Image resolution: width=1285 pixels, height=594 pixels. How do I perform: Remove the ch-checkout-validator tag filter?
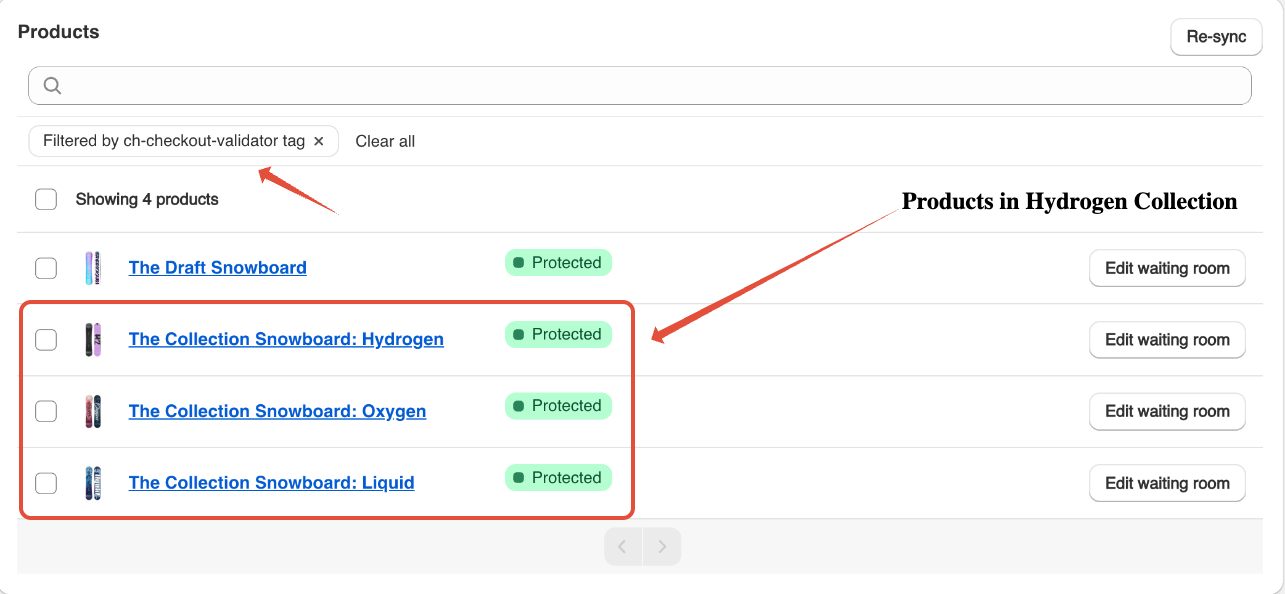(x=319, y=141)
